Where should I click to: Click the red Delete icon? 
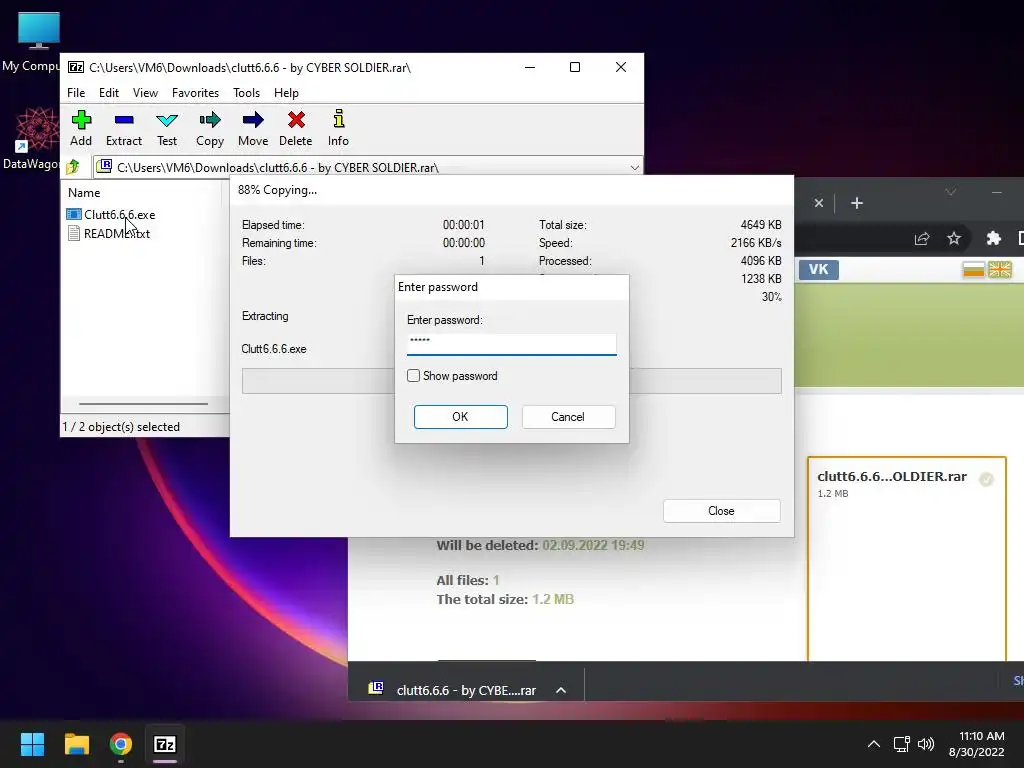coord(296,129)
